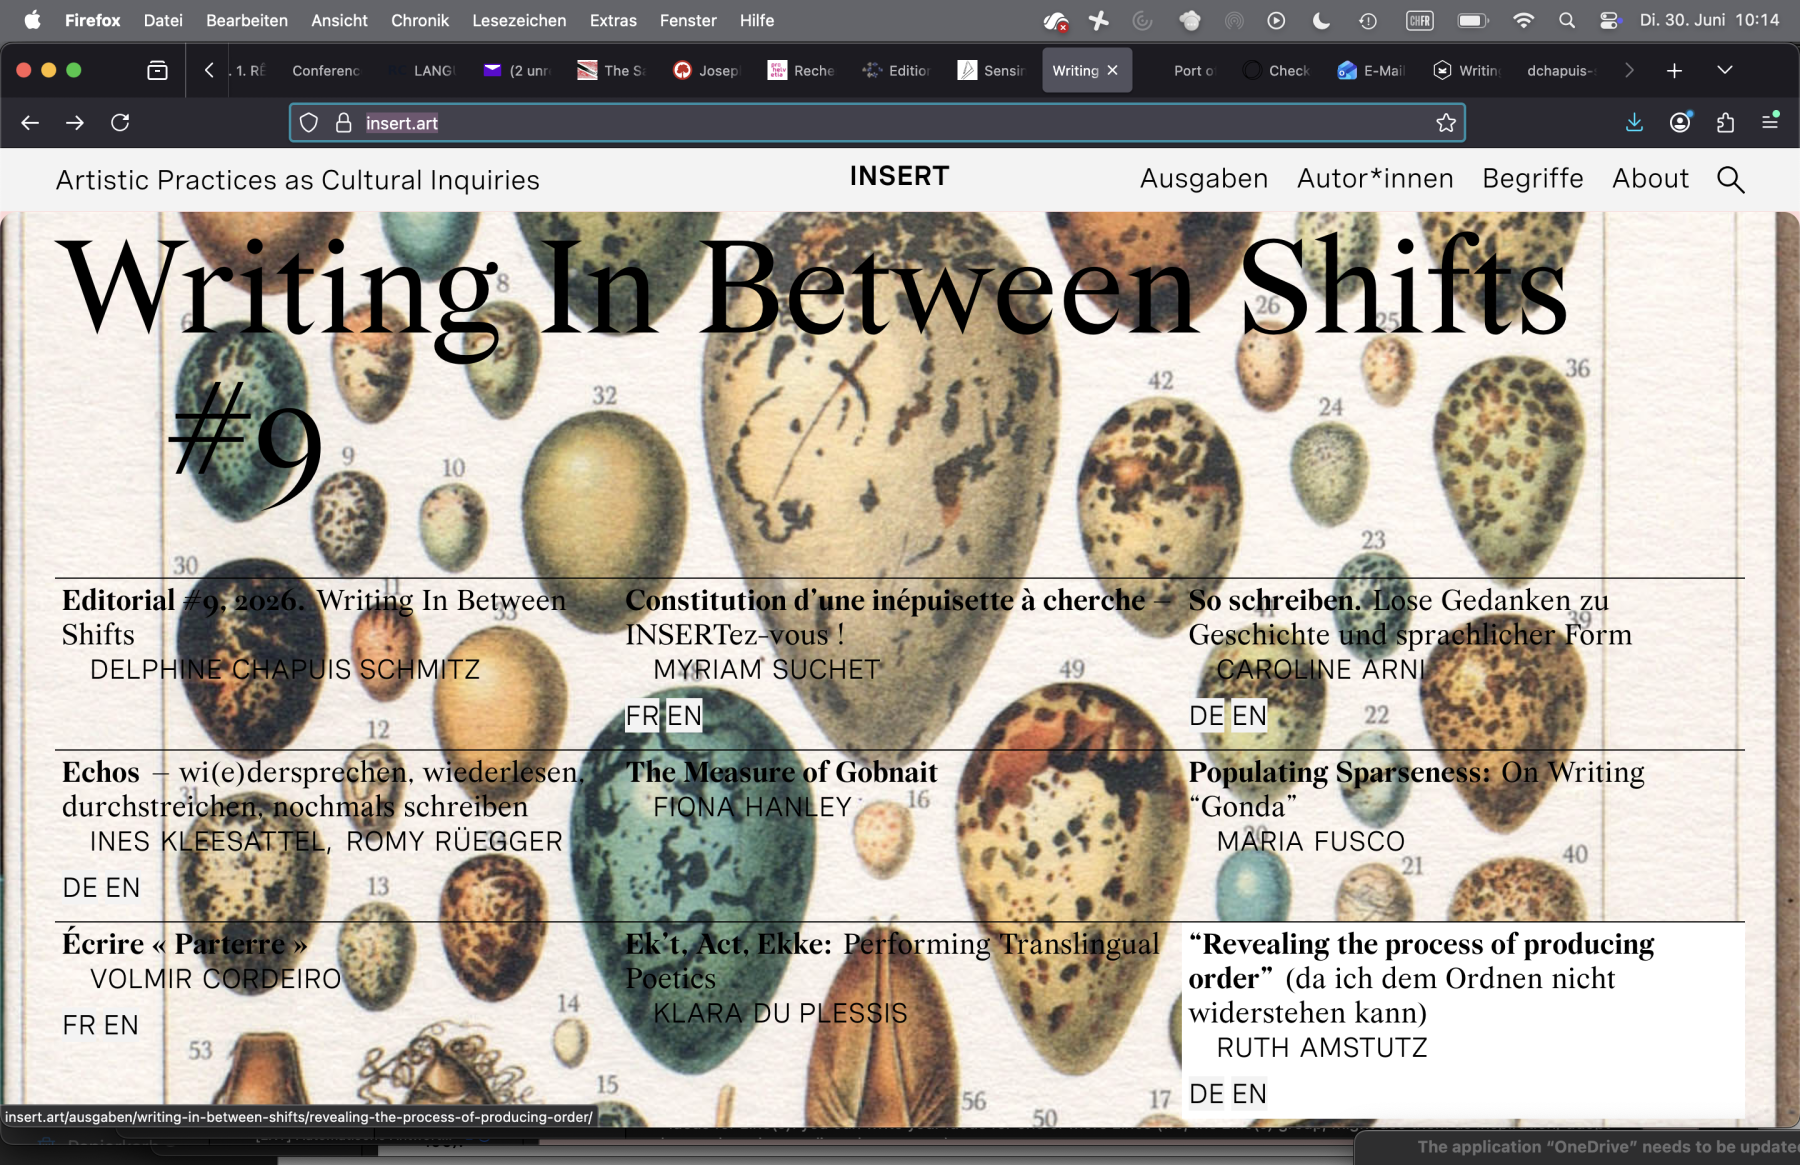Switch to the Check tab
This screenshot has height=1165, width=1800.
tap(1277, 70)
